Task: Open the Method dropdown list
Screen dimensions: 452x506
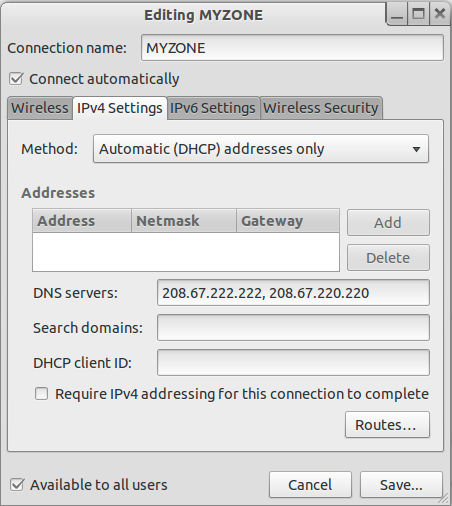Action: coord(261,149)
